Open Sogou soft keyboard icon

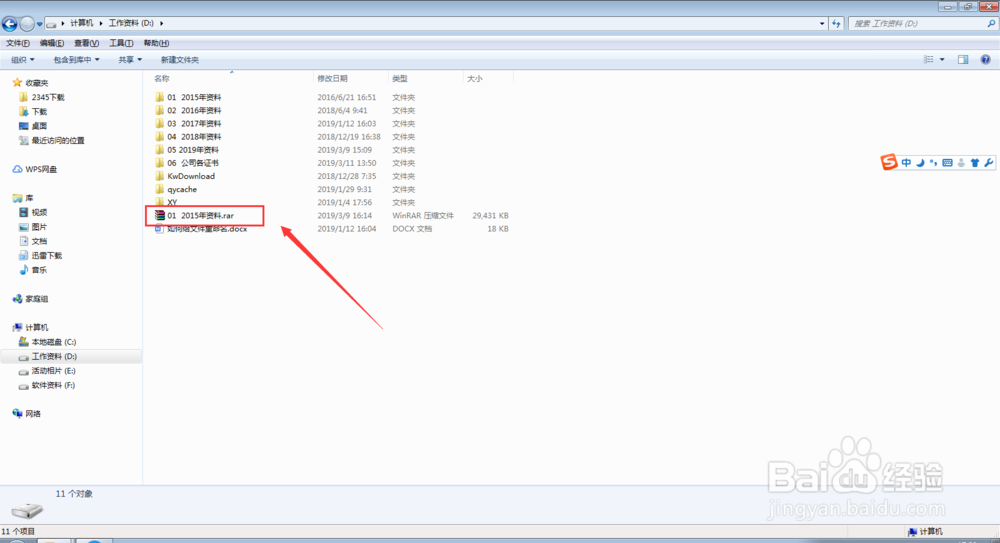pyautogui.click(x=947, y=163)
